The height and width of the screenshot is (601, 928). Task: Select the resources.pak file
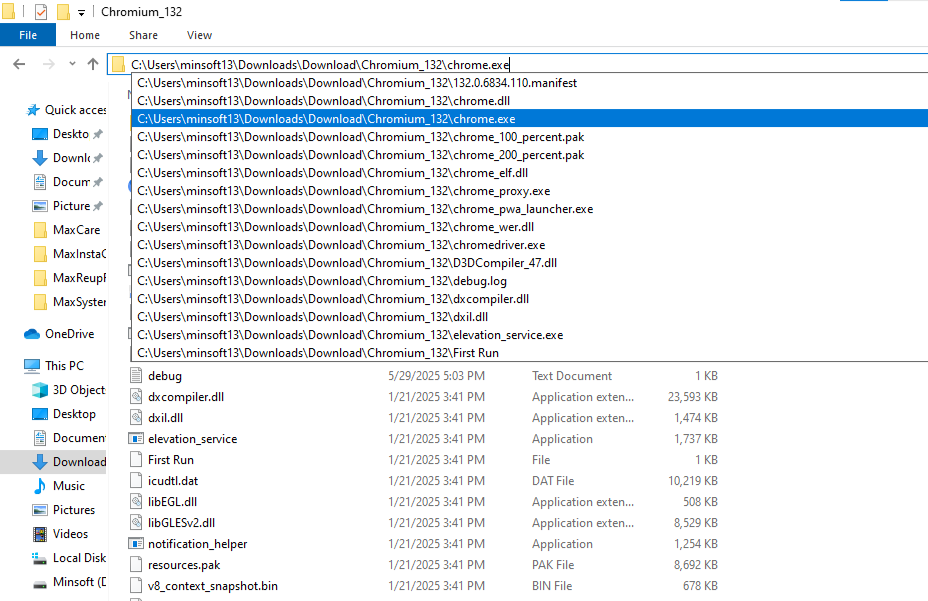184,565
